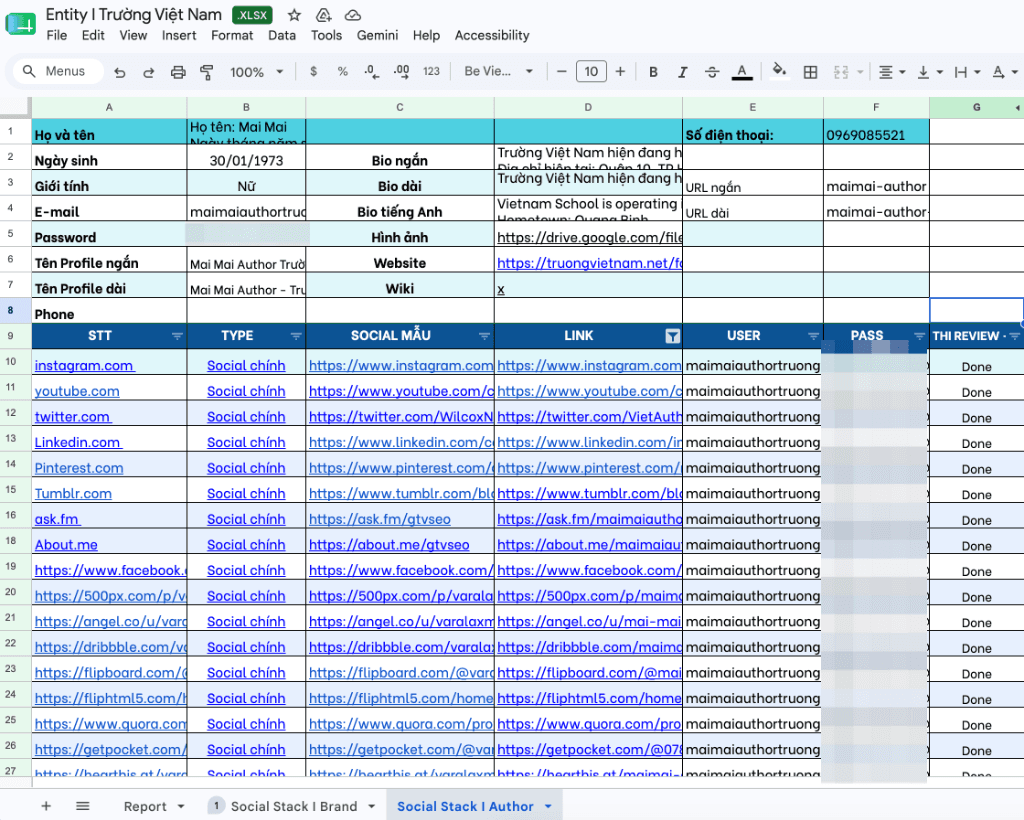Open the STT column filter
1024x820 pixels.
click(x=177, y=336)
